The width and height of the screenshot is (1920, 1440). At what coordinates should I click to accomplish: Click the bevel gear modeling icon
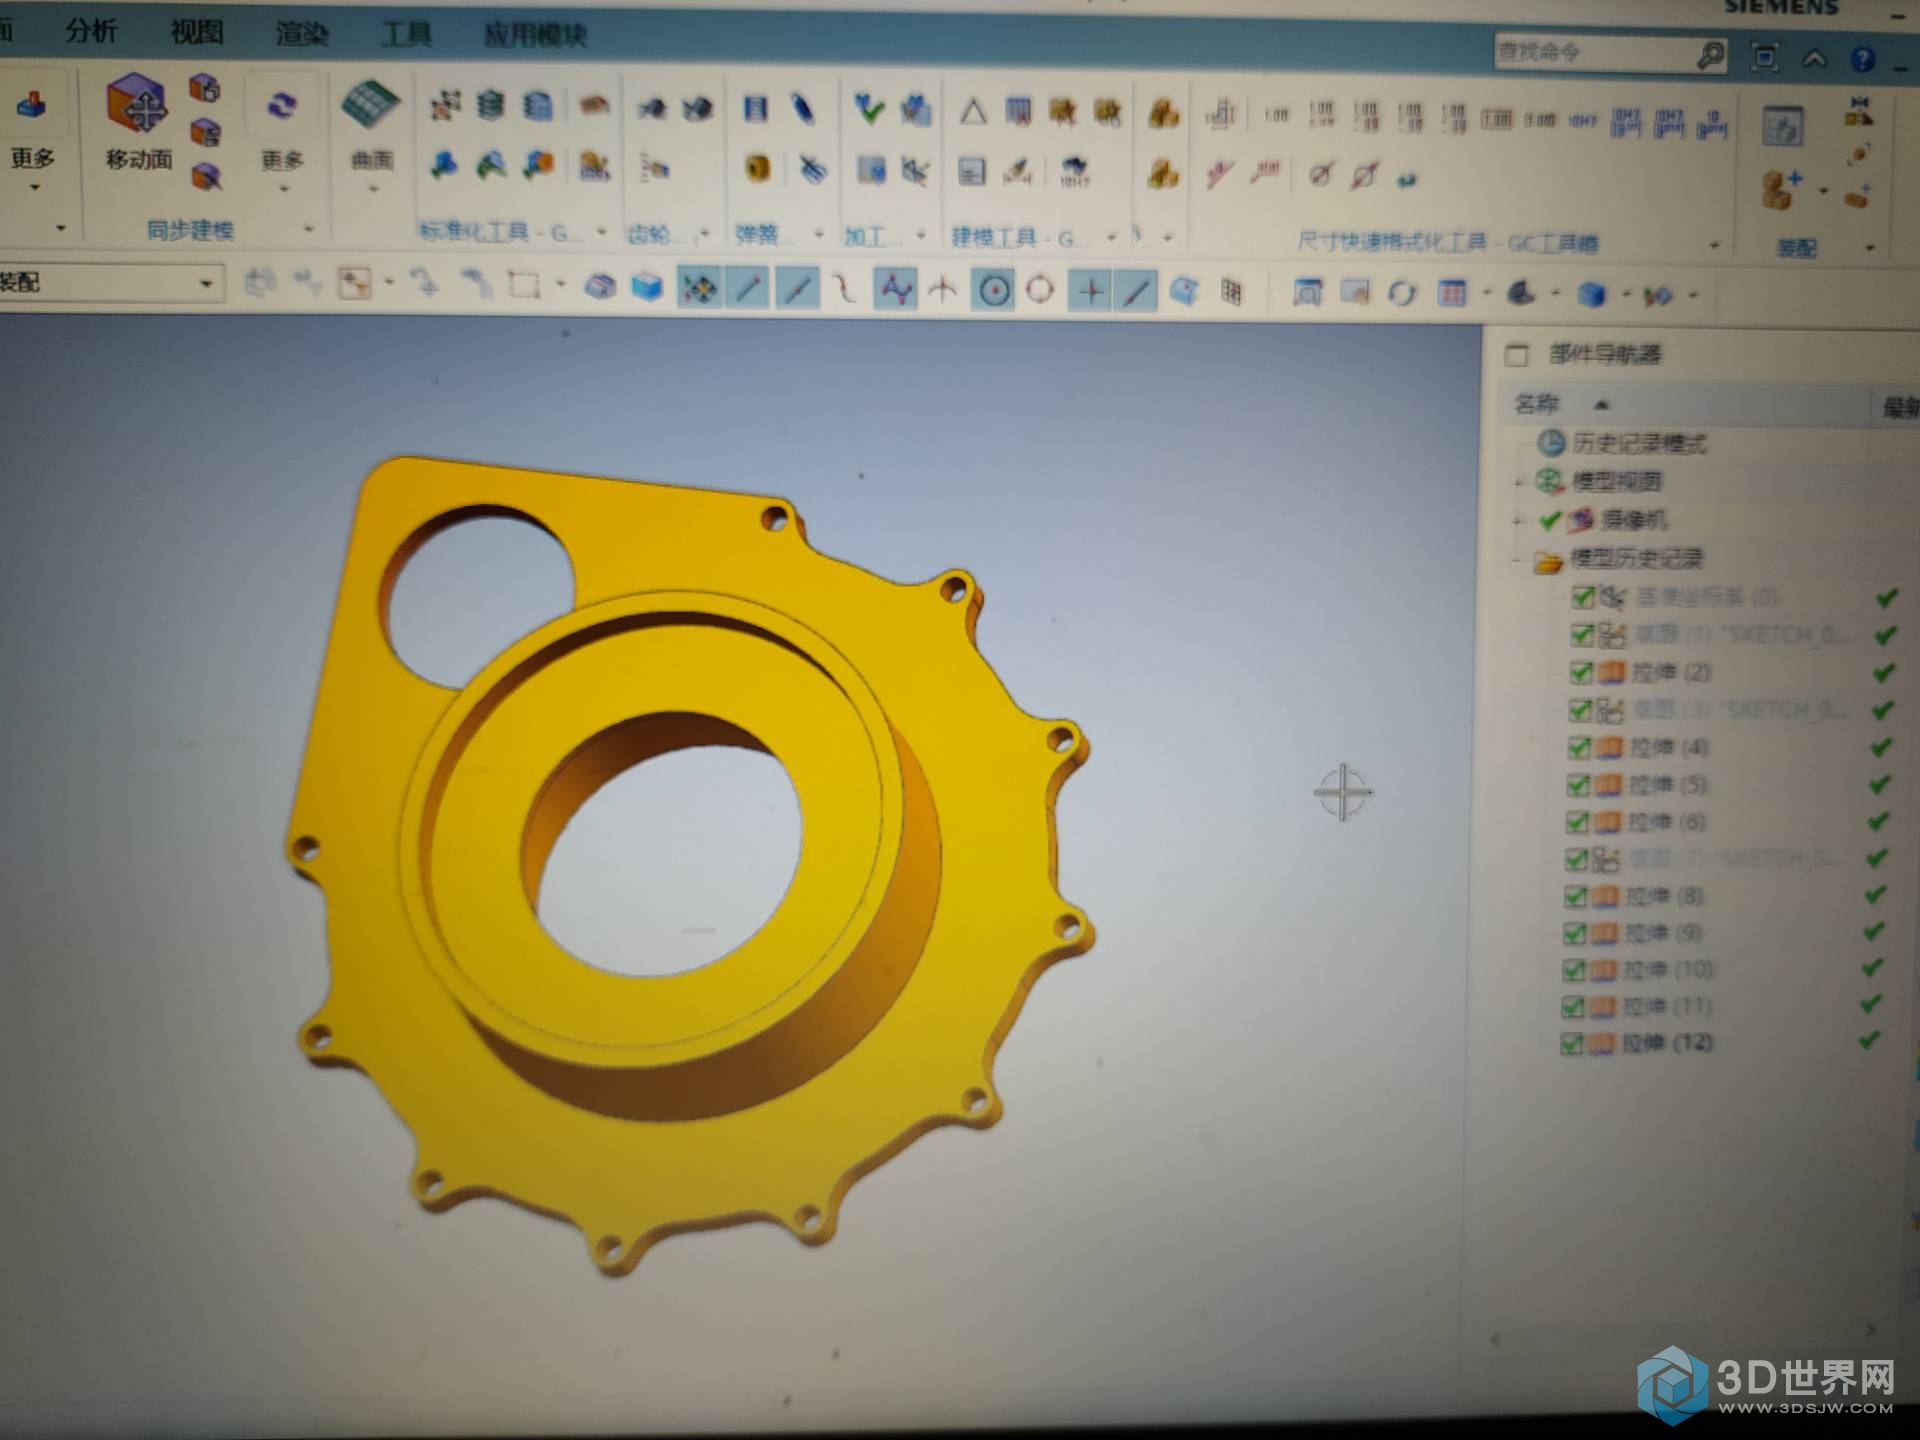coord(698,108)
